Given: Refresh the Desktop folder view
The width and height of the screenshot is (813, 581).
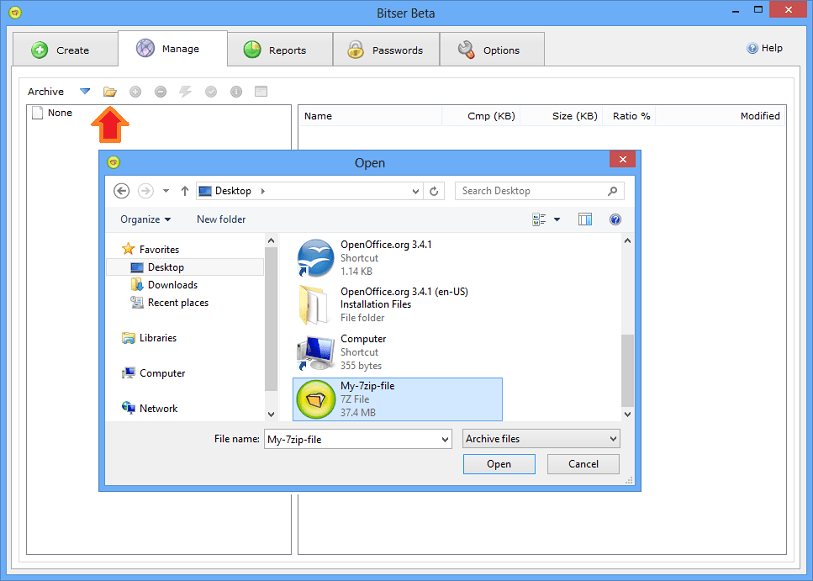Looking at the screenshot, I should pos(434,191).
